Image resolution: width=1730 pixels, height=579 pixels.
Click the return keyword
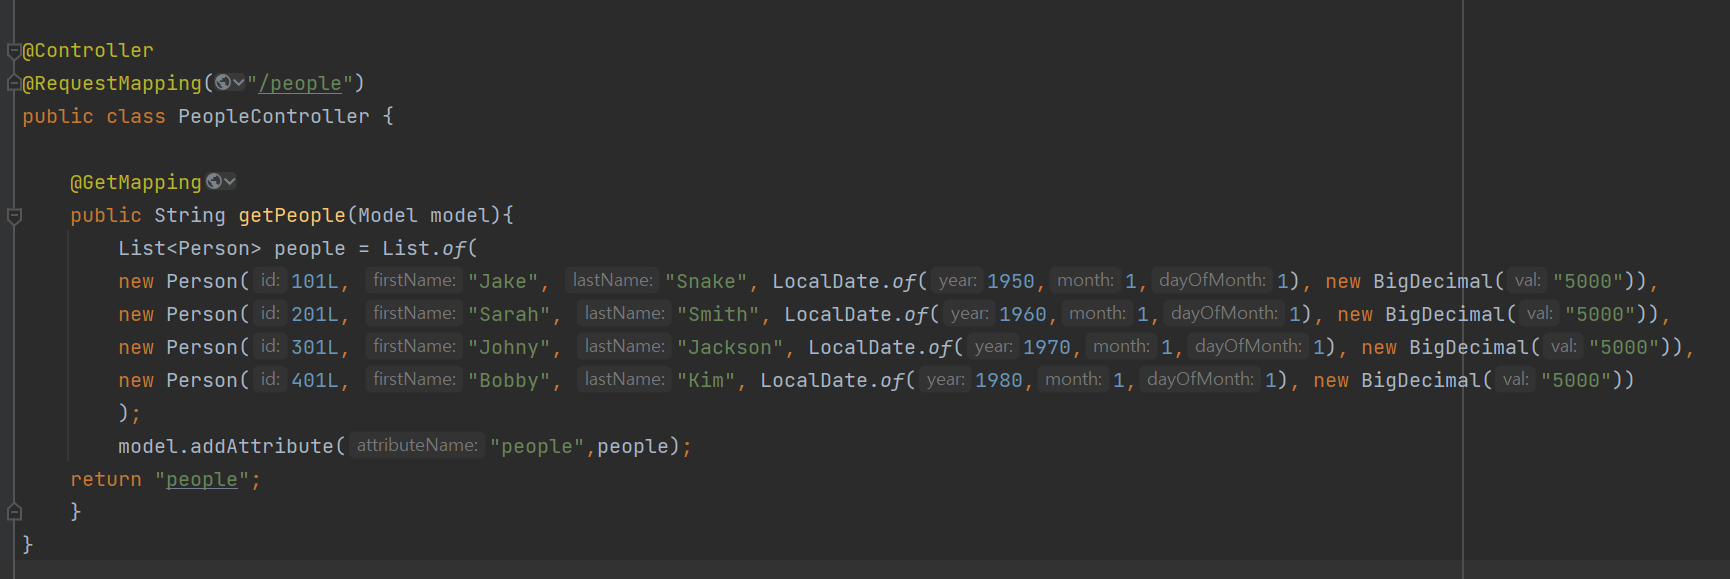point(106,479)
